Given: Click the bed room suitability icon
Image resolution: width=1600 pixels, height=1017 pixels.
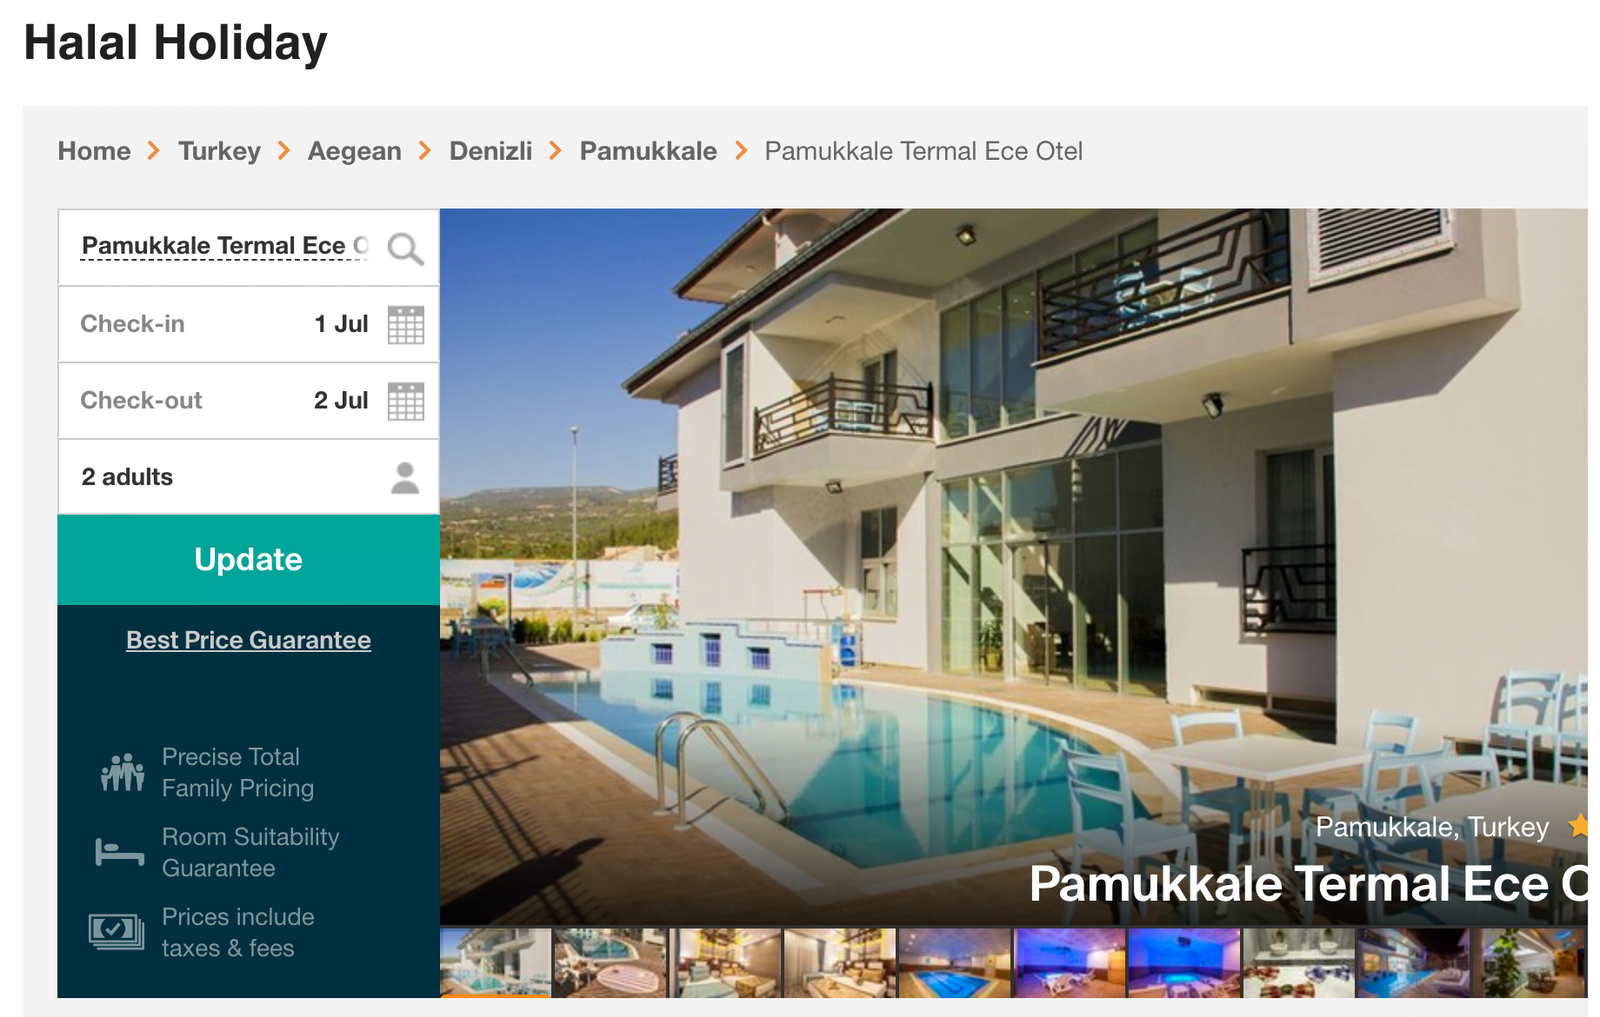Looking at the screenshot, I should click(x=120, y=852).
